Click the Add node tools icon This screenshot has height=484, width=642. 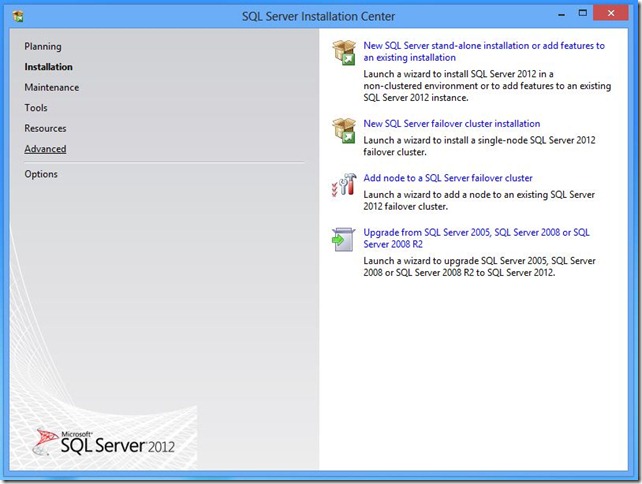(x=344, y=185)
